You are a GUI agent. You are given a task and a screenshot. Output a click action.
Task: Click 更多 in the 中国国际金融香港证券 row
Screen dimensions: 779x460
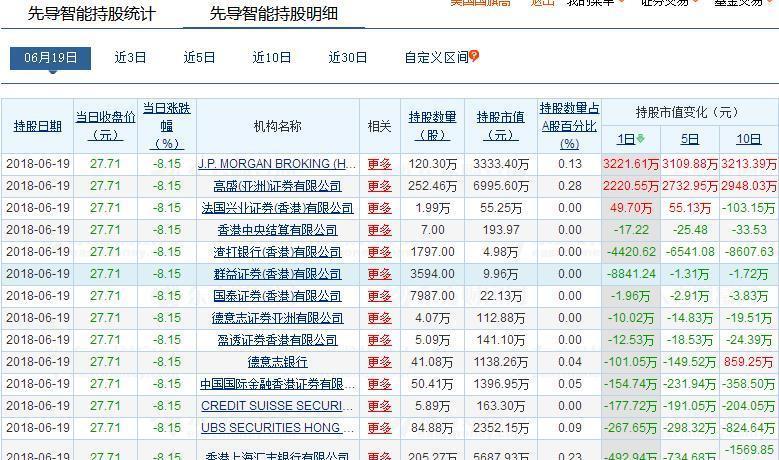[x=380, y=384]
